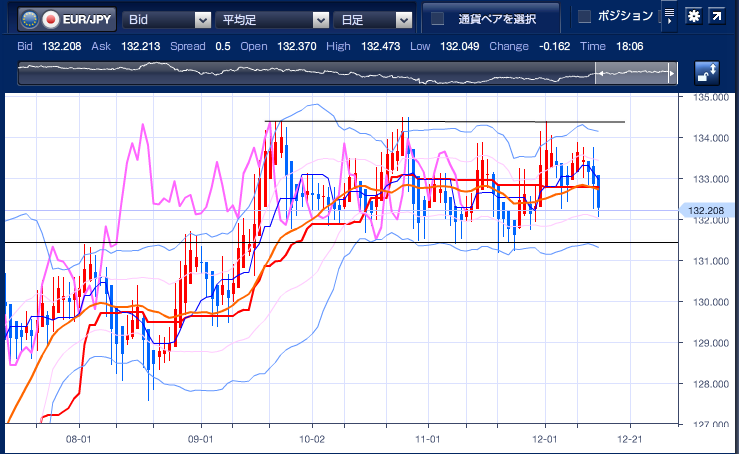Click the 135.000 price axis label
Screen dimensions: 740x476
tap(711, 98)
